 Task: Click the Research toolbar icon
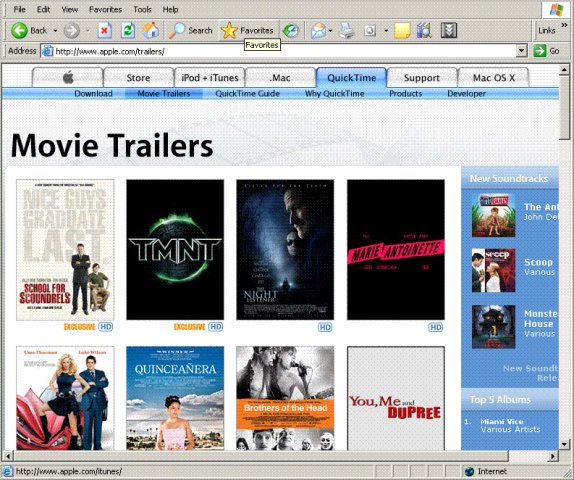425,30
